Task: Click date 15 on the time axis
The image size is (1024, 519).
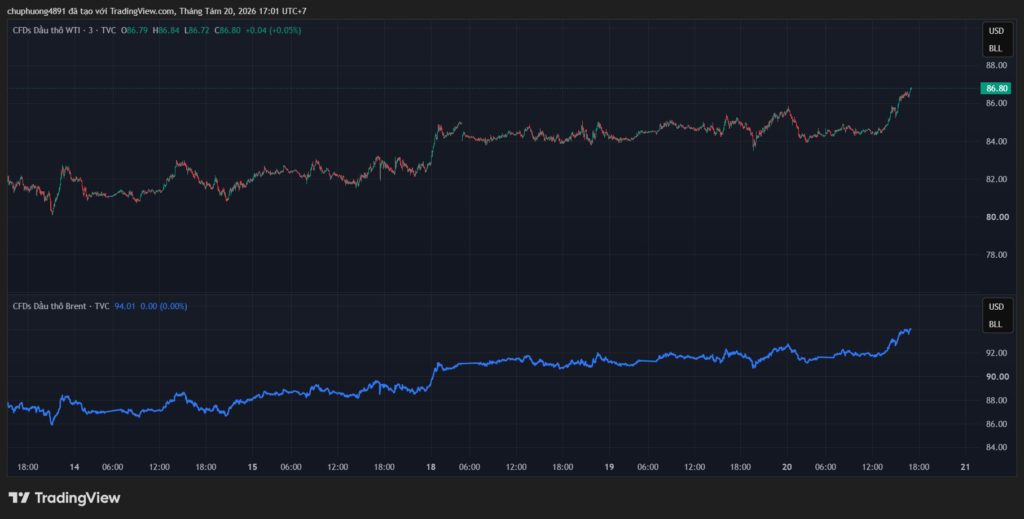Action: (x=252, y=467)
